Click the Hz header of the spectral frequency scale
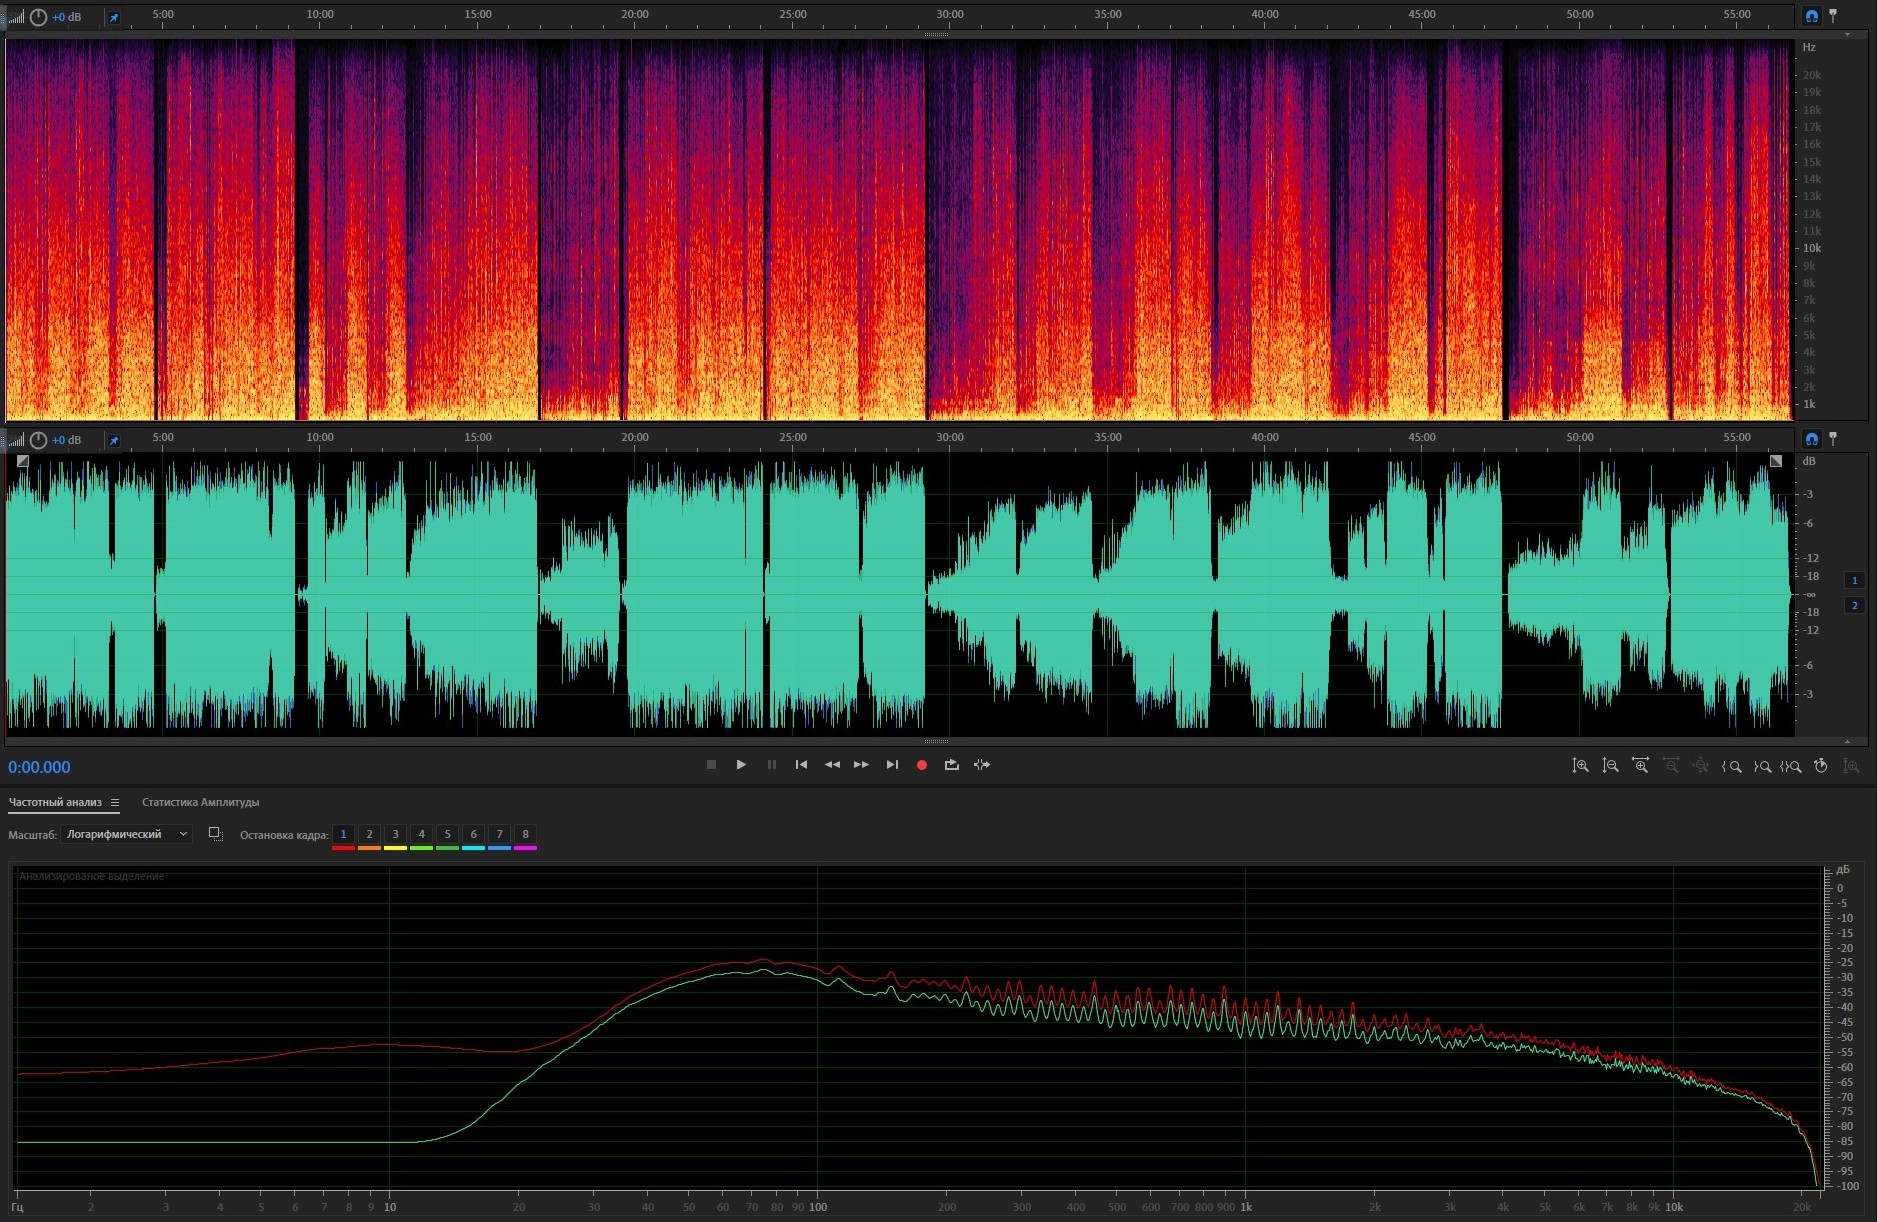Viewport: 1877px width, 1222px height. pyautogui.click(x=1809, y=47)
